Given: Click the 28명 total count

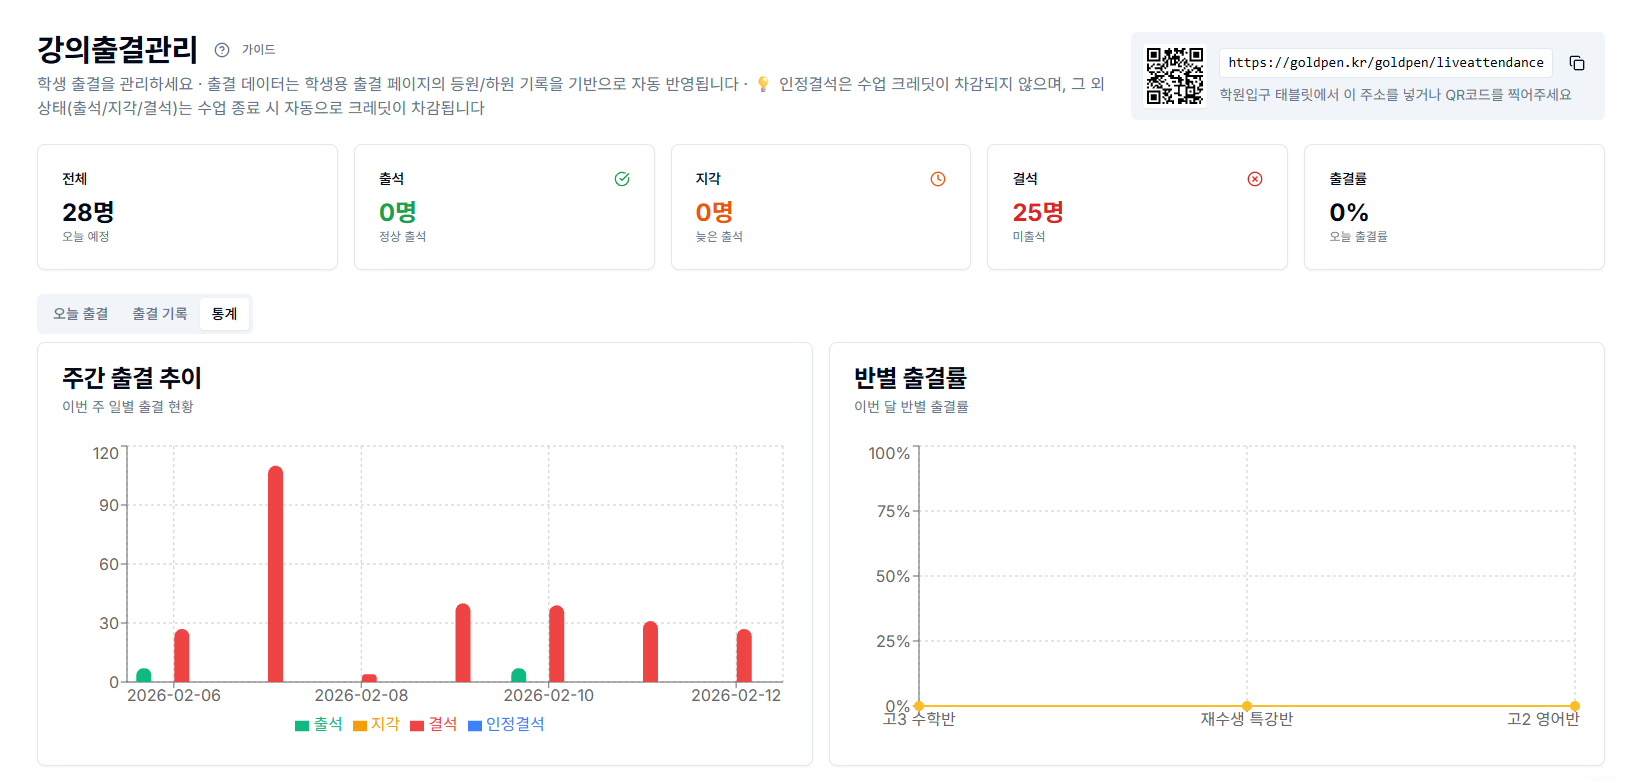Looking at the screenshot, I should 88,212.
